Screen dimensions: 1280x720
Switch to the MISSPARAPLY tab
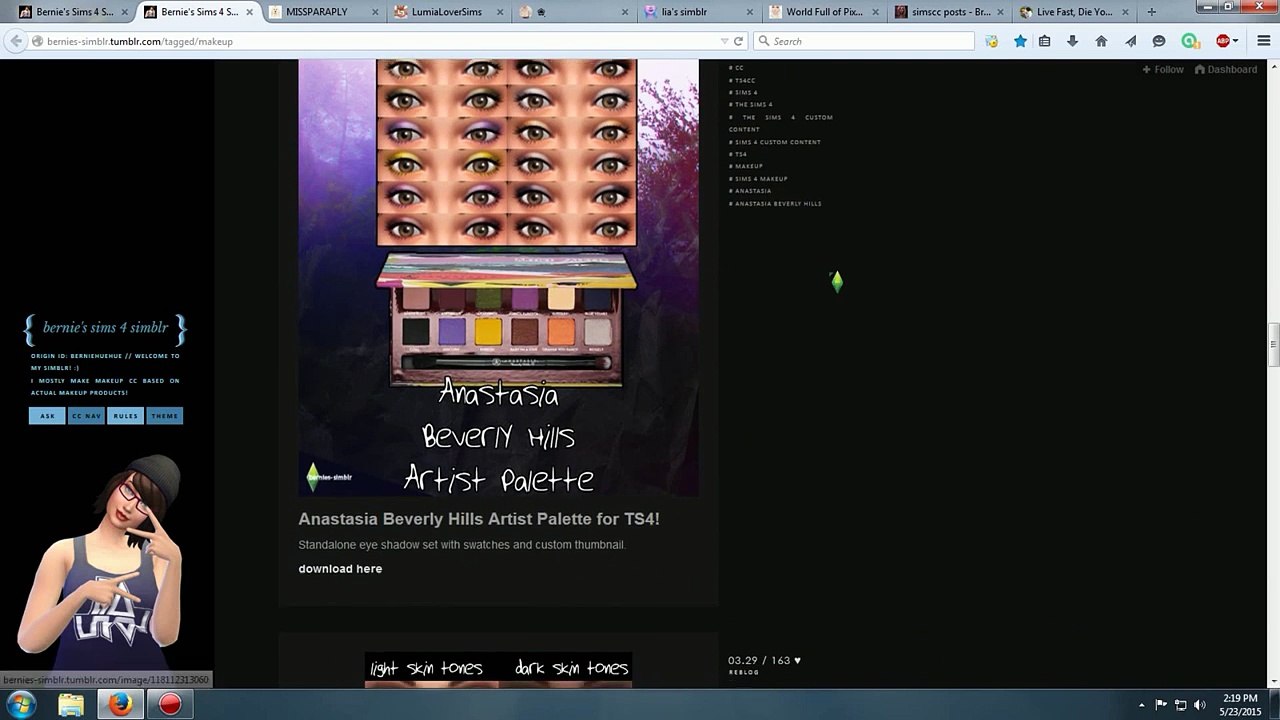(x=324, y=12)
